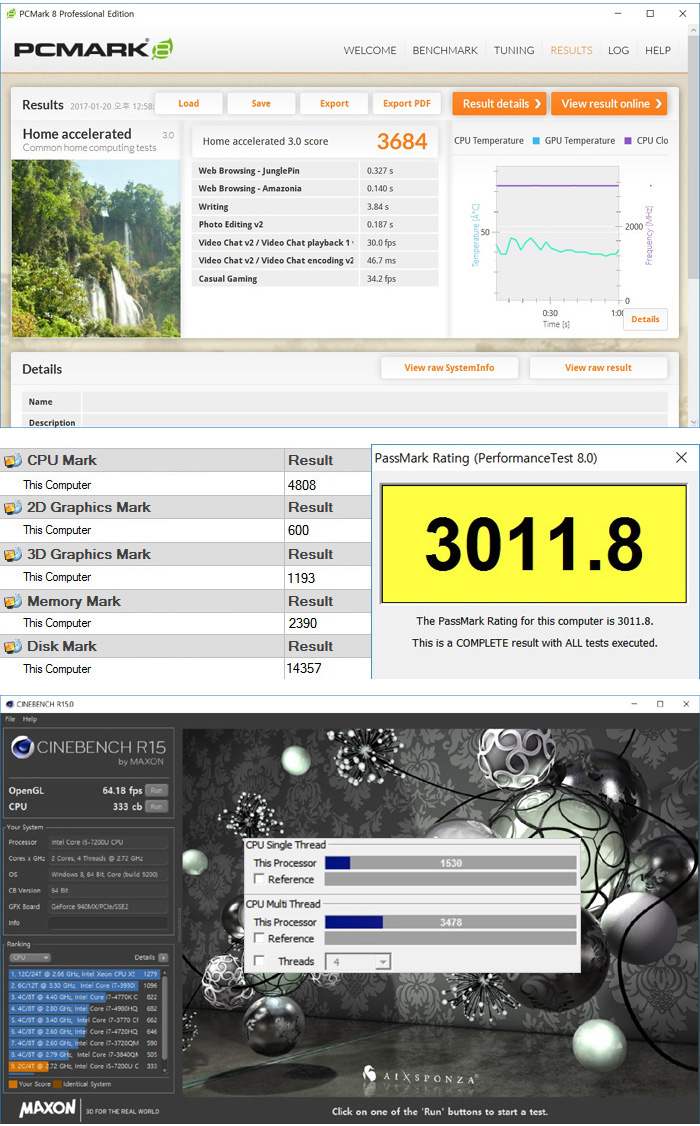Click the 2D Graphics Mark section icon
The height and width of the screenshot is (1126, 700).
click(13, 508)
